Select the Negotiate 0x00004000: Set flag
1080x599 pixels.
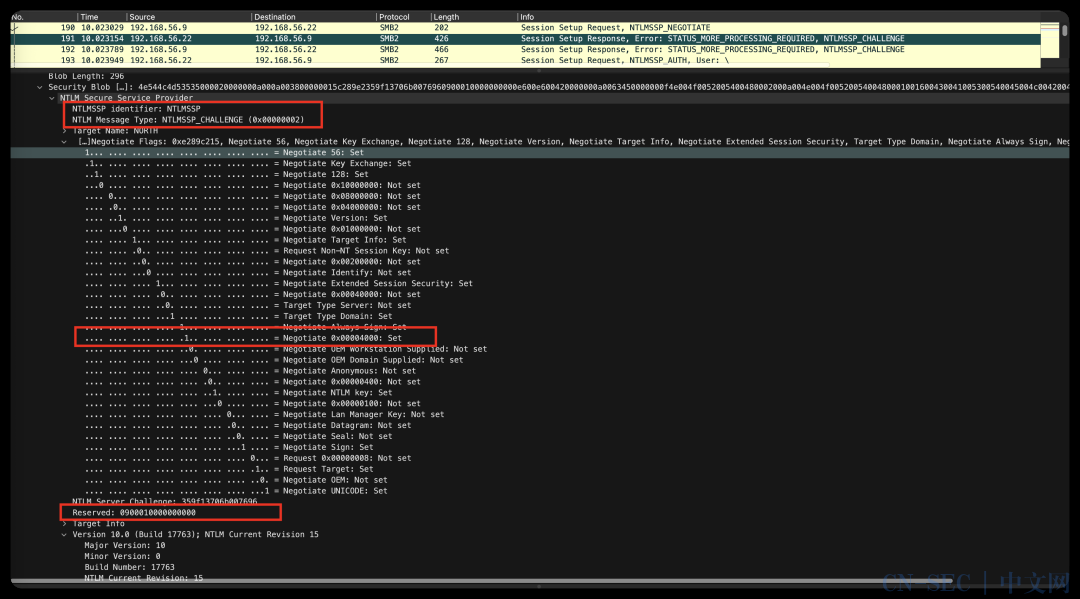pos(243,338)
